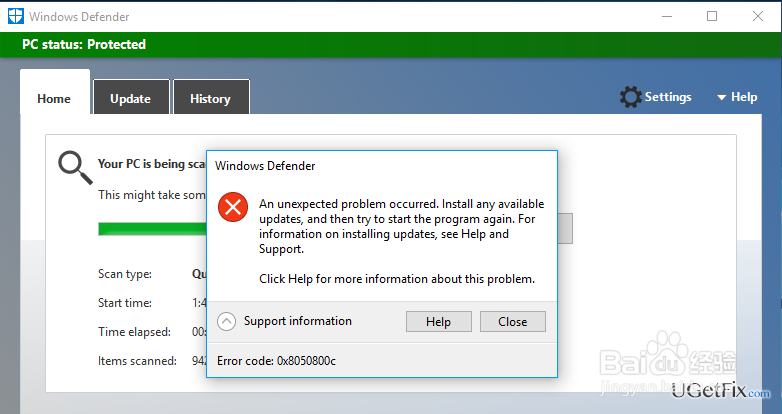Switch to the History tab
Viewport: 782px width, 414px height.
tap(210, 98)
